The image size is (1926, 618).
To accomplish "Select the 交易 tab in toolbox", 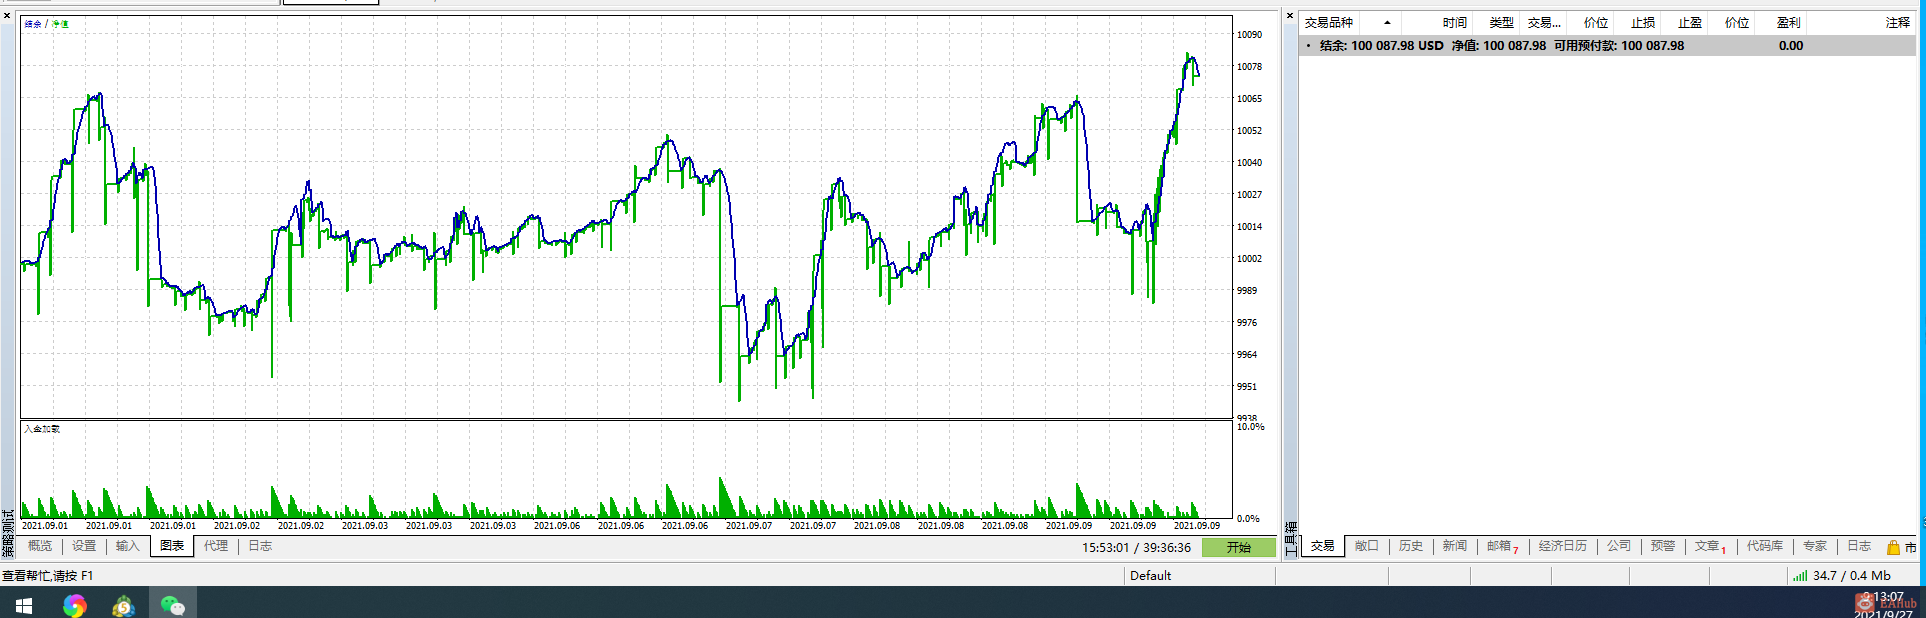I will point(1323,546).
